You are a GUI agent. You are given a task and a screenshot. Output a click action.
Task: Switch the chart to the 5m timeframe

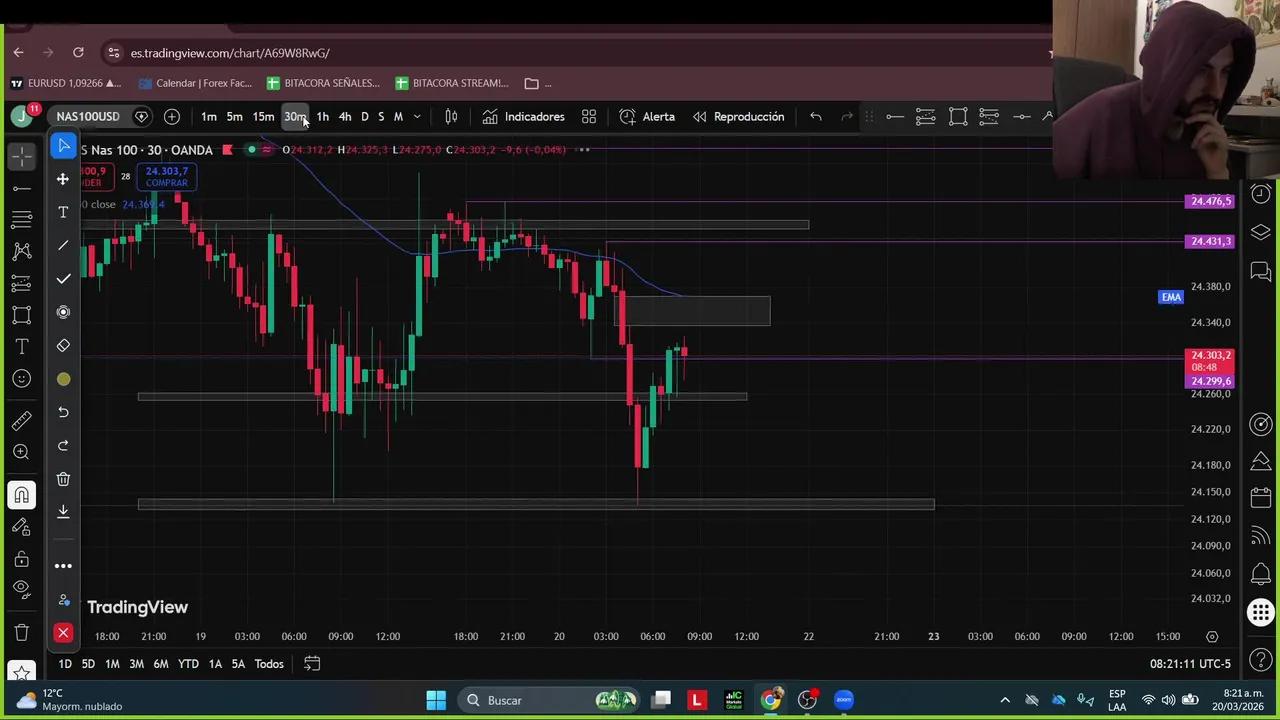(234, 117)
